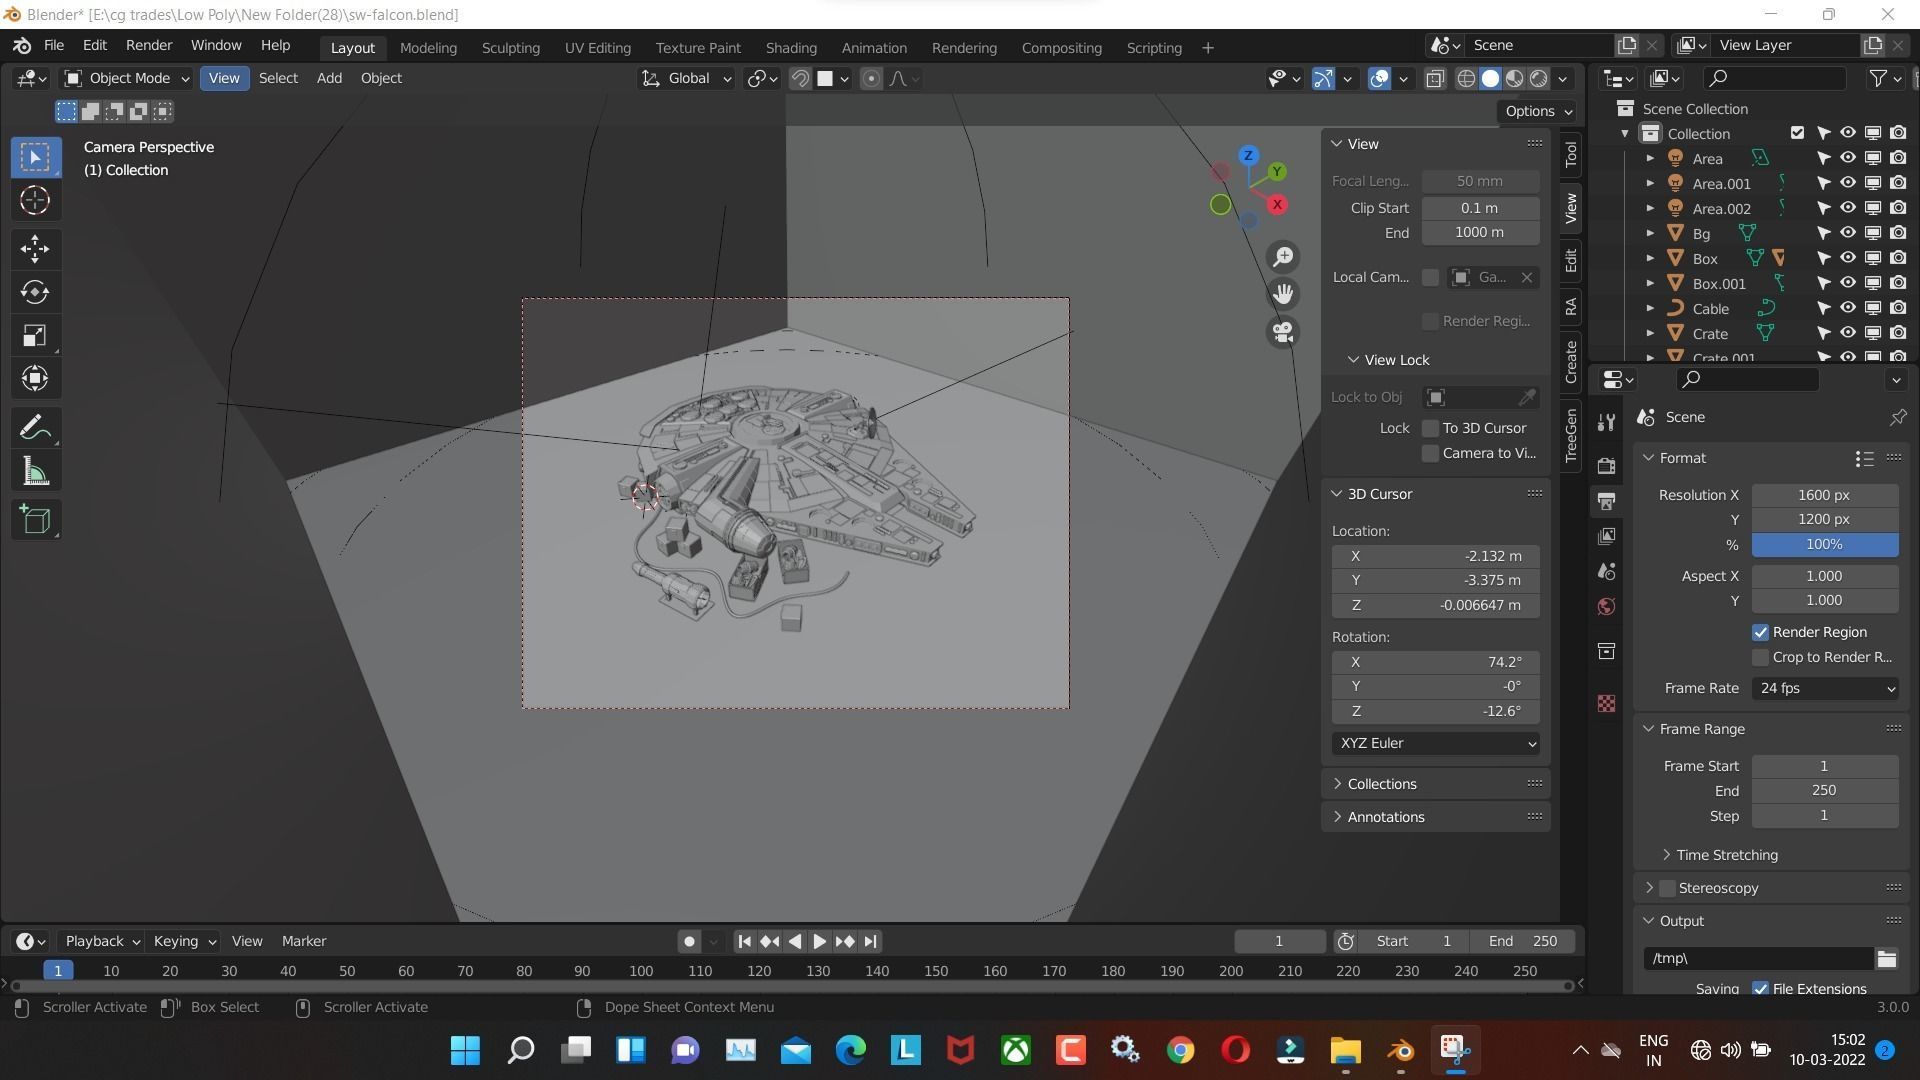Switch to the Modeling workspace tab
Image resolution: width=1920 pixels, height=1080 pixels.
coord(428,47)
